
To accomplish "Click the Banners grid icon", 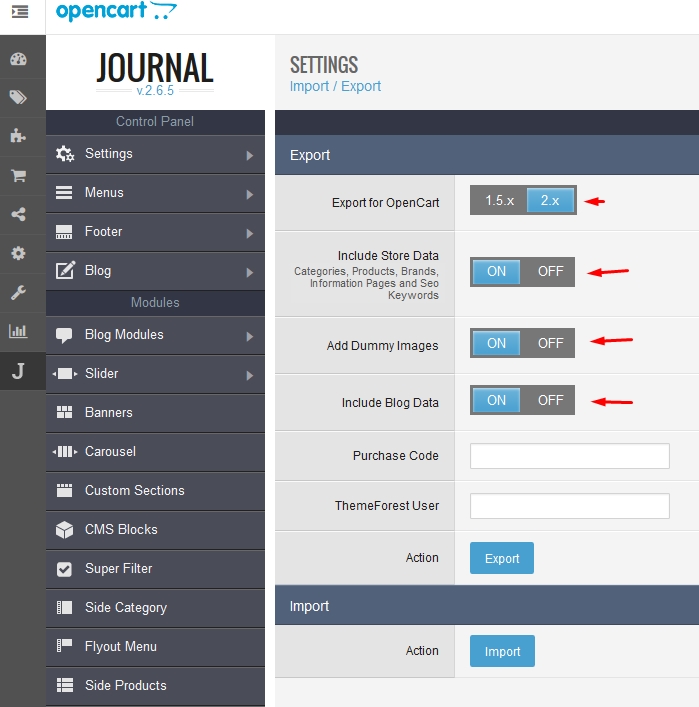I will tap(64, 412).
